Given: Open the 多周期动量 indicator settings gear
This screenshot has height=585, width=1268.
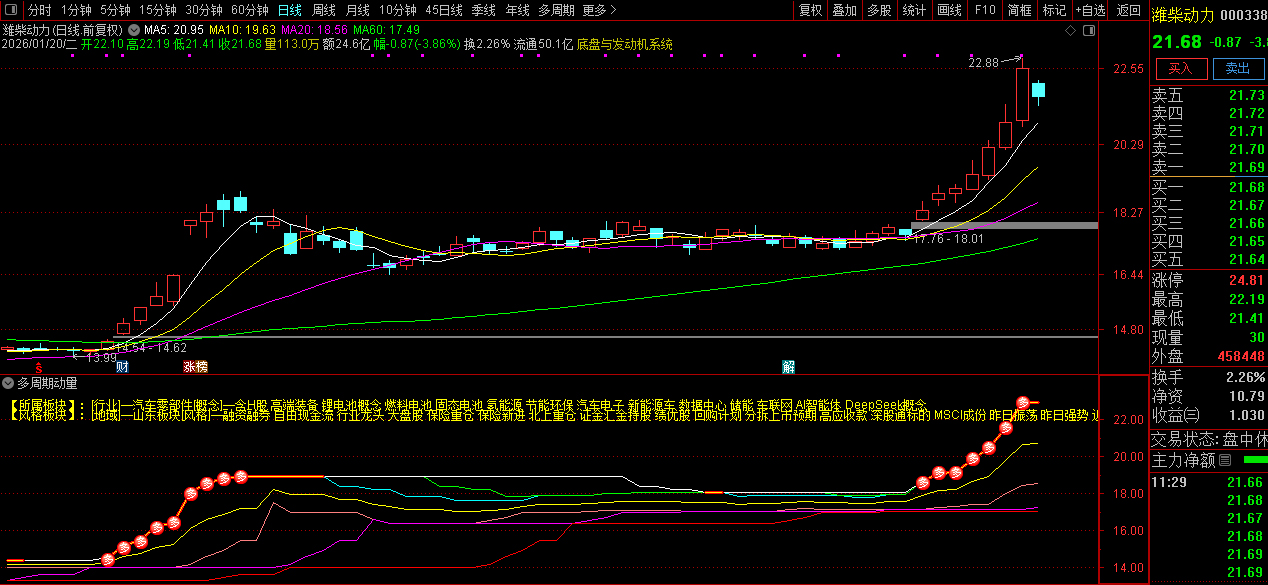Looking at the screenshot, I should (9, 382).
